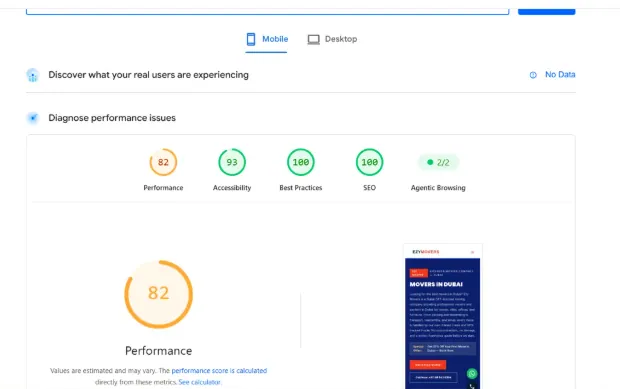
Task: Click the Agentic Browsing label text
Action: coord(438,188)
